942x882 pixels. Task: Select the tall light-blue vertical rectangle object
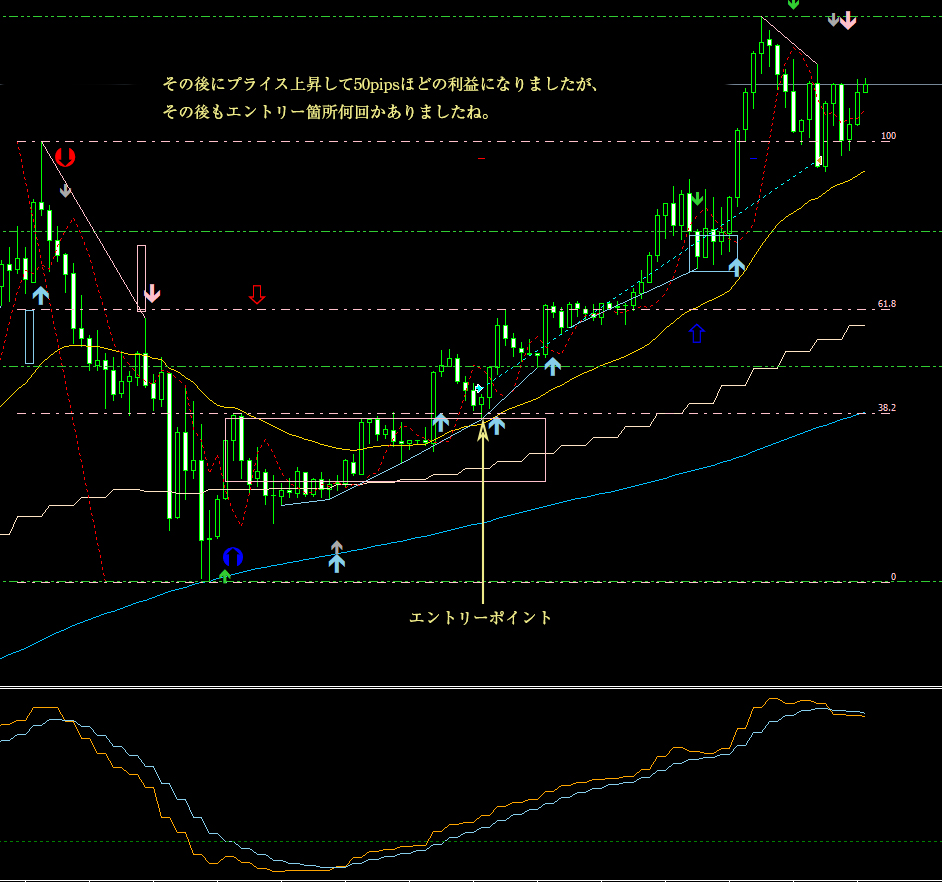(29, 336)
